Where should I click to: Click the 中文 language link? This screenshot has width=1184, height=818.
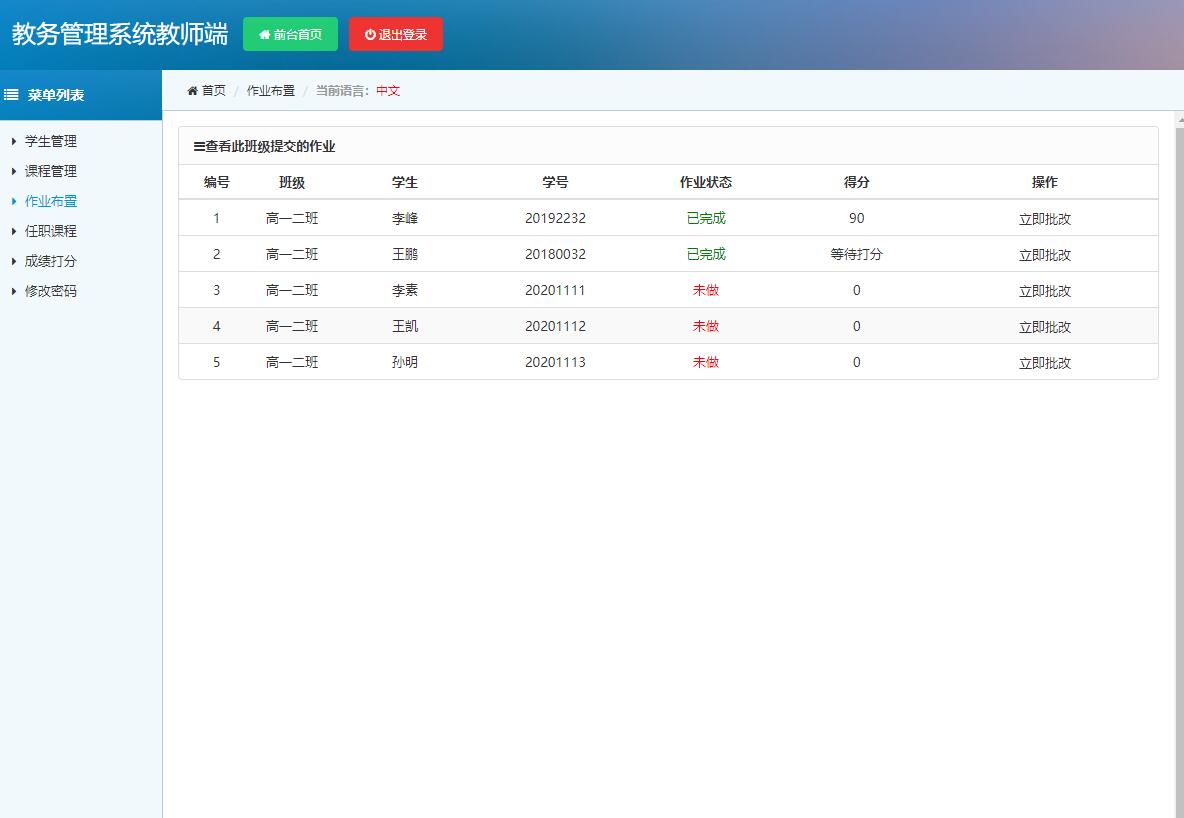387,90
